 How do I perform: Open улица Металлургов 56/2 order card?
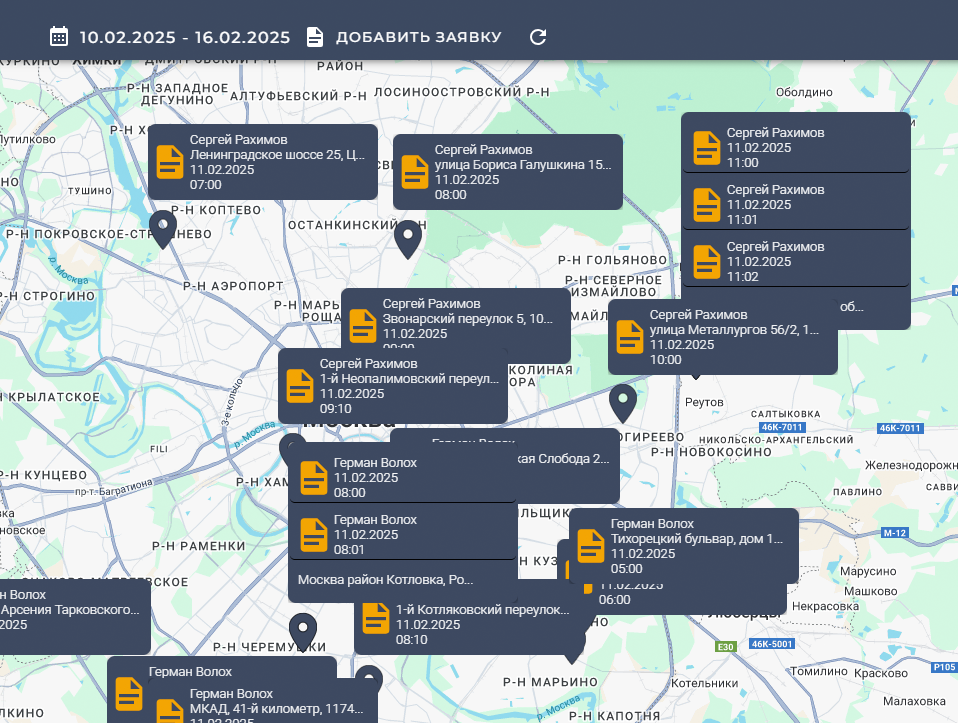click(722, 337)
